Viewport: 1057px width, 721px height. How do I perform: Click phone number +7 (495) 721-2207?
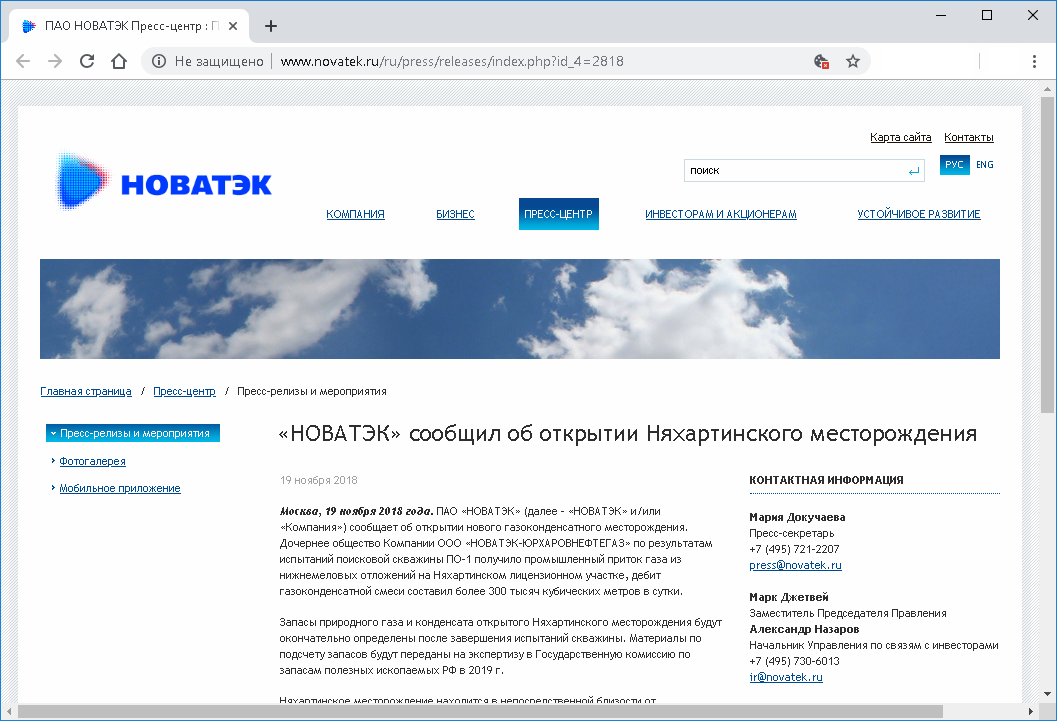coord(794,549)
